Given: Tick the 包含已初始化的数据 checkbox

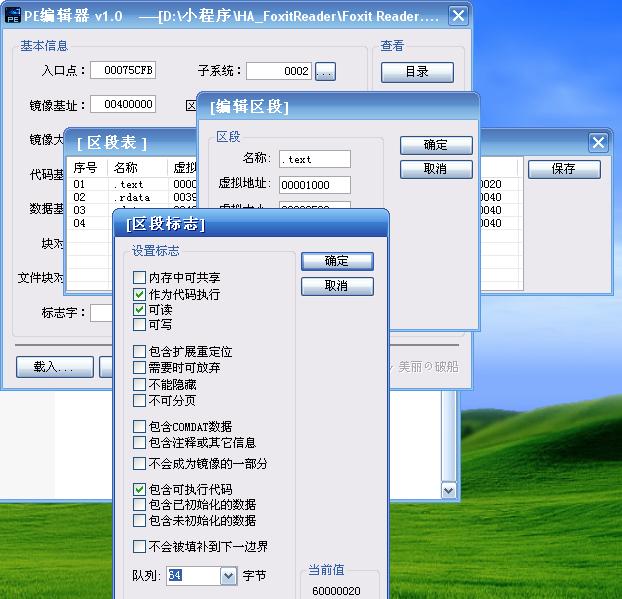Looking at the screenshot, I should click(139, 505).
